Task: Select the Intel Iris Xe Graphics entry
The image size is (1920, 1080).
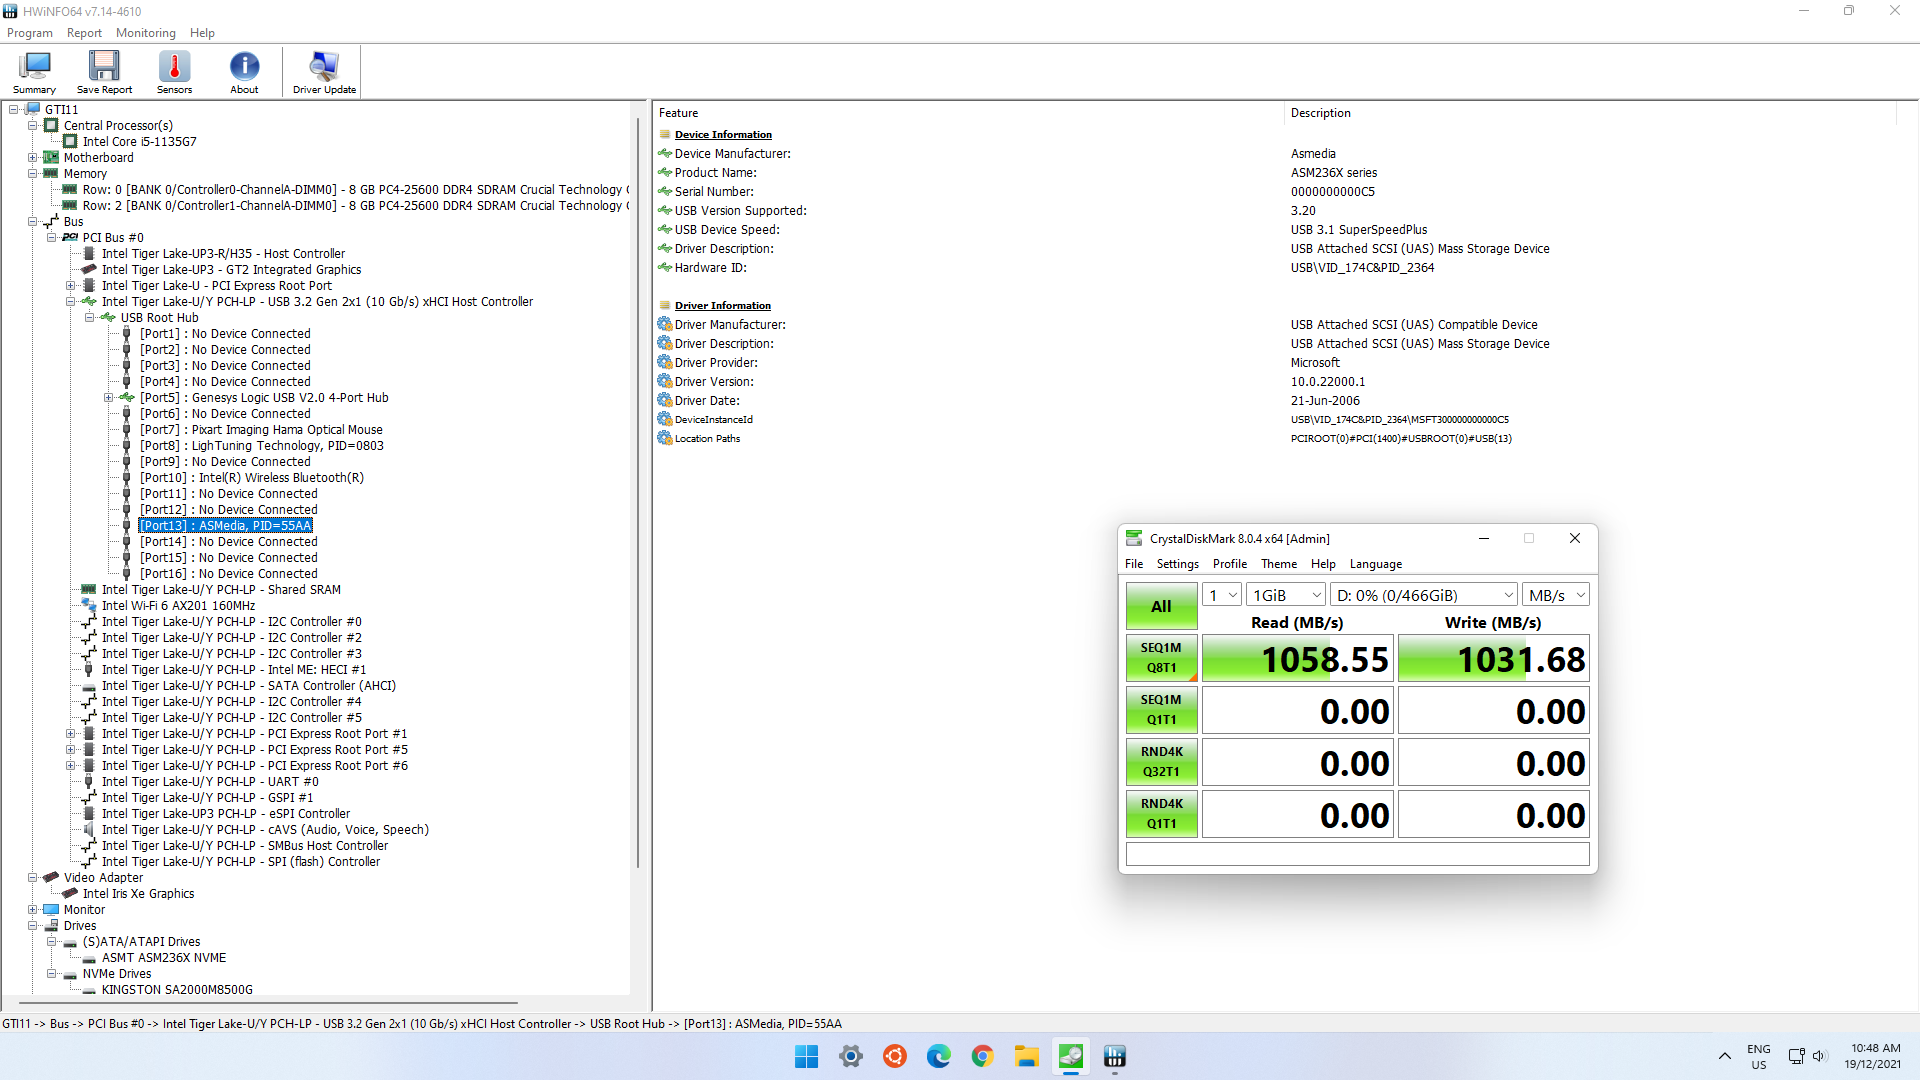Action: [x=138, y=894]
